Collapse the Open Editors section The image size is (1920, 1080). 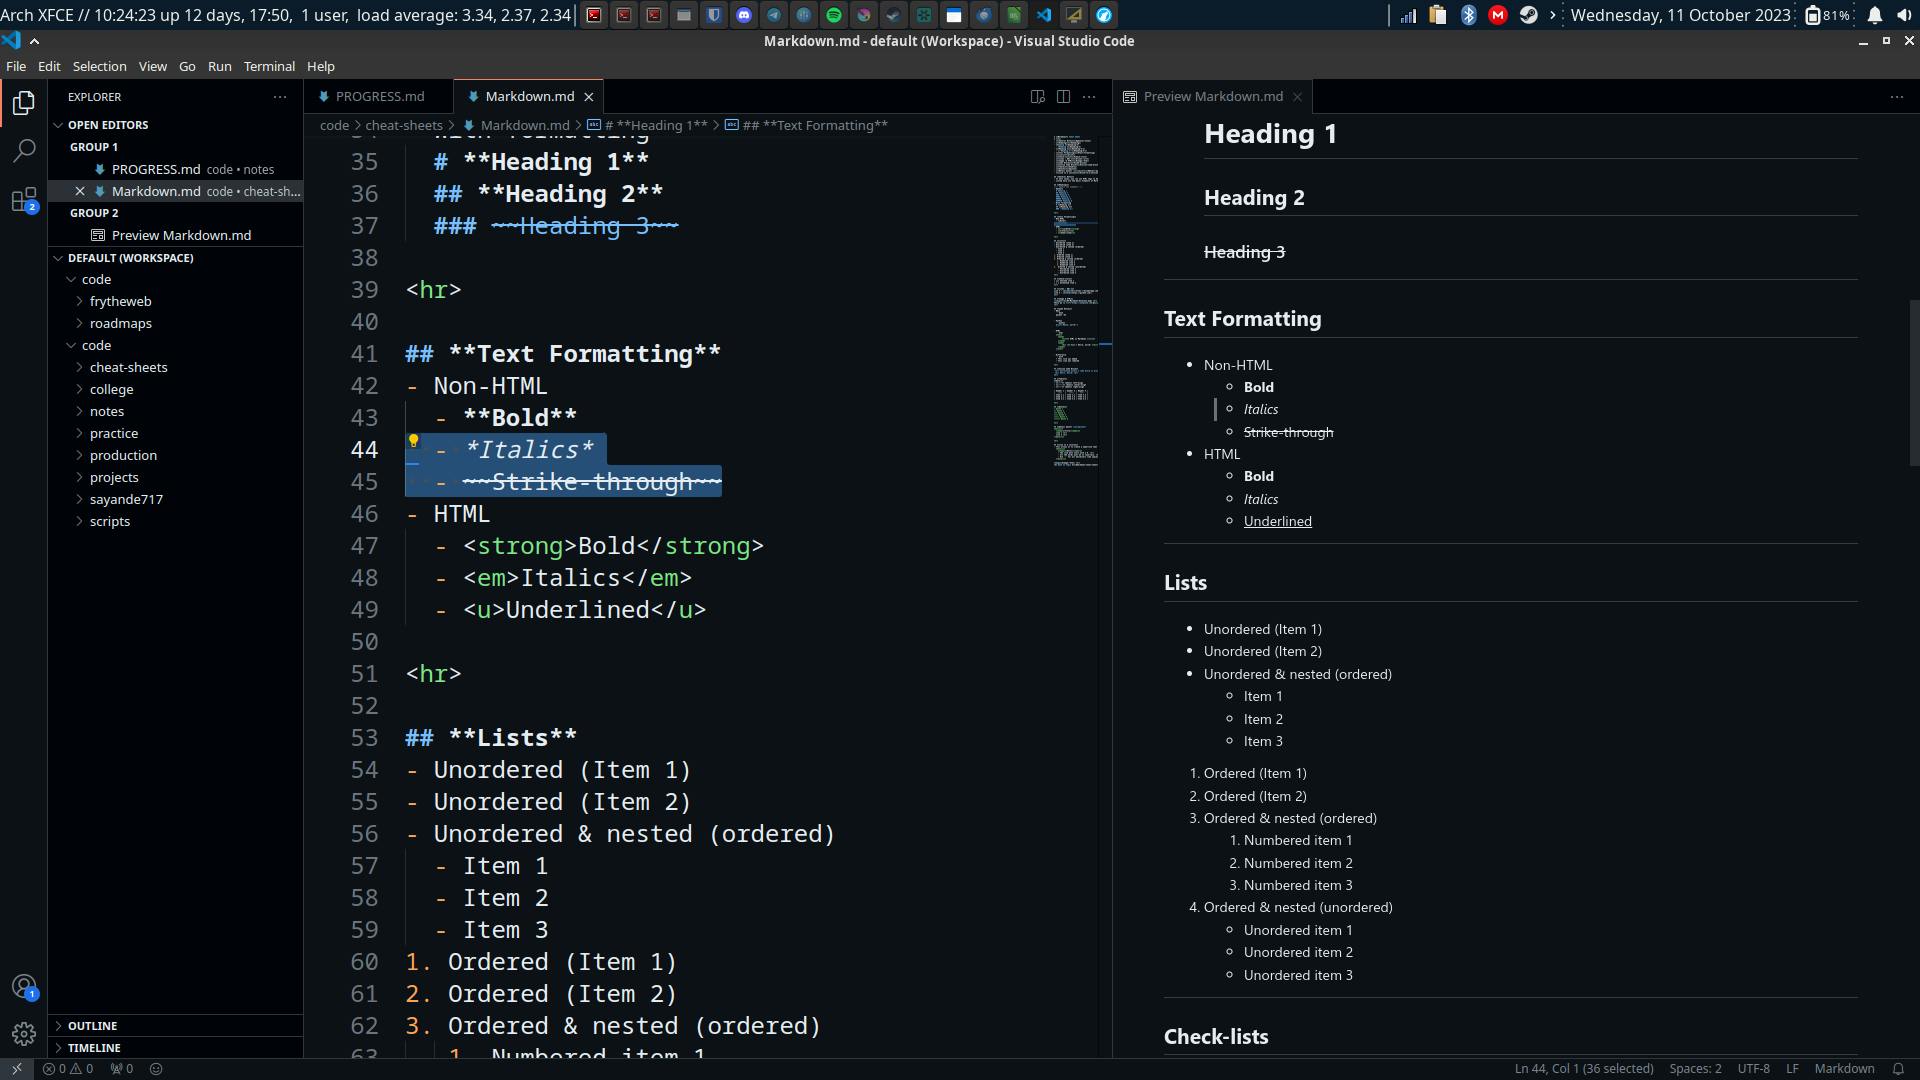175,125
